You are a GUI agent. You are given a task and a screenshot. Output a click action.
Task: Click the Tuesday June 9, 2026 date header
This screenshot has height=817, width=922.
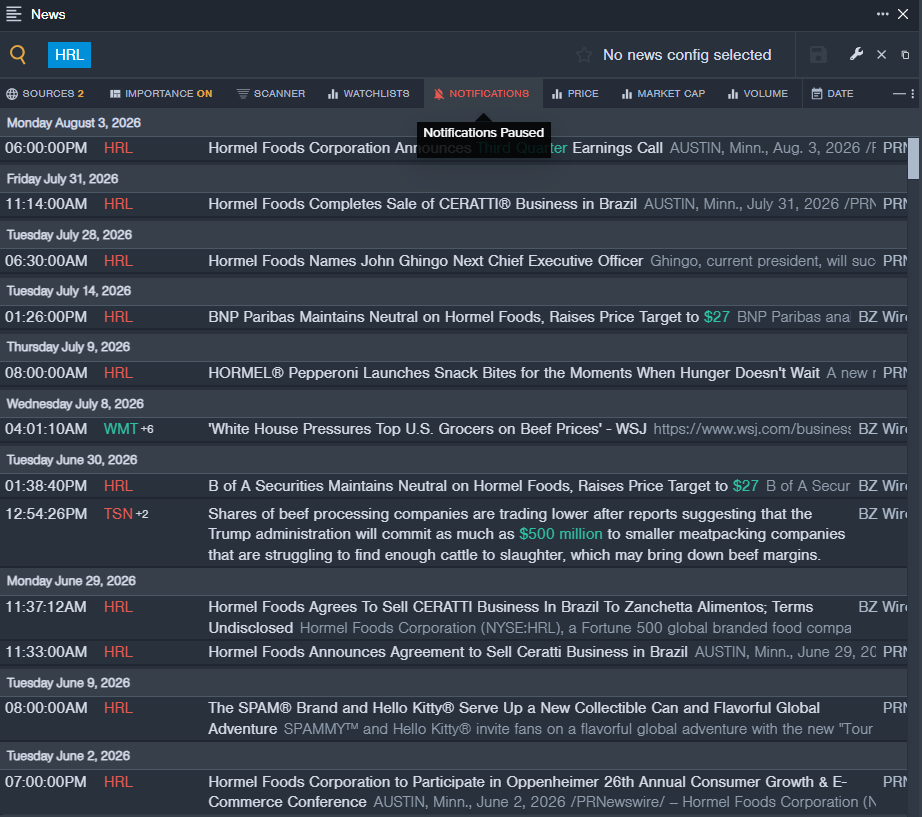coord(68,683)
